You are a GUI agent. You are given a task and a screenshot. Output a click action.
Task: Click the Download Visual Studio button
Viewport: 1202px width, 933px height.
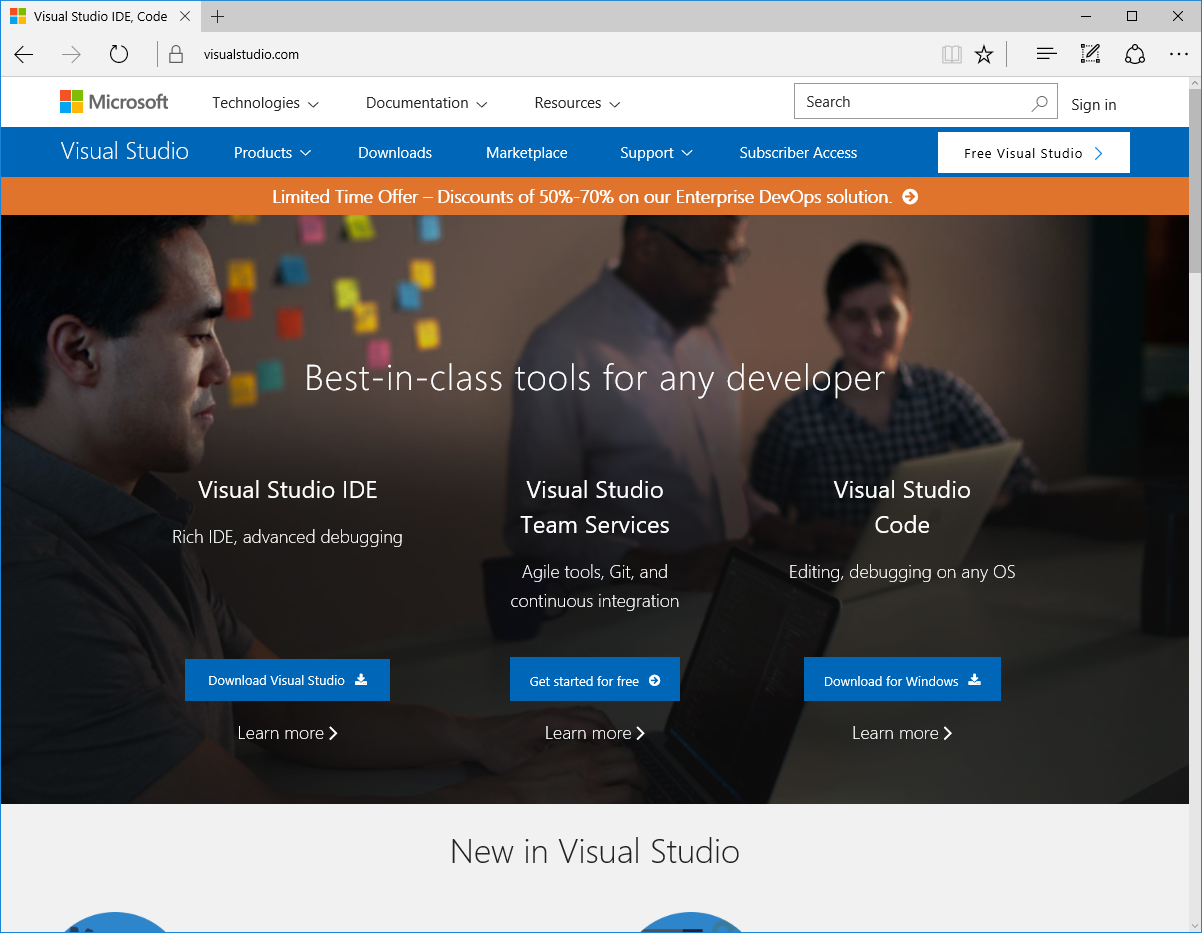287,680
